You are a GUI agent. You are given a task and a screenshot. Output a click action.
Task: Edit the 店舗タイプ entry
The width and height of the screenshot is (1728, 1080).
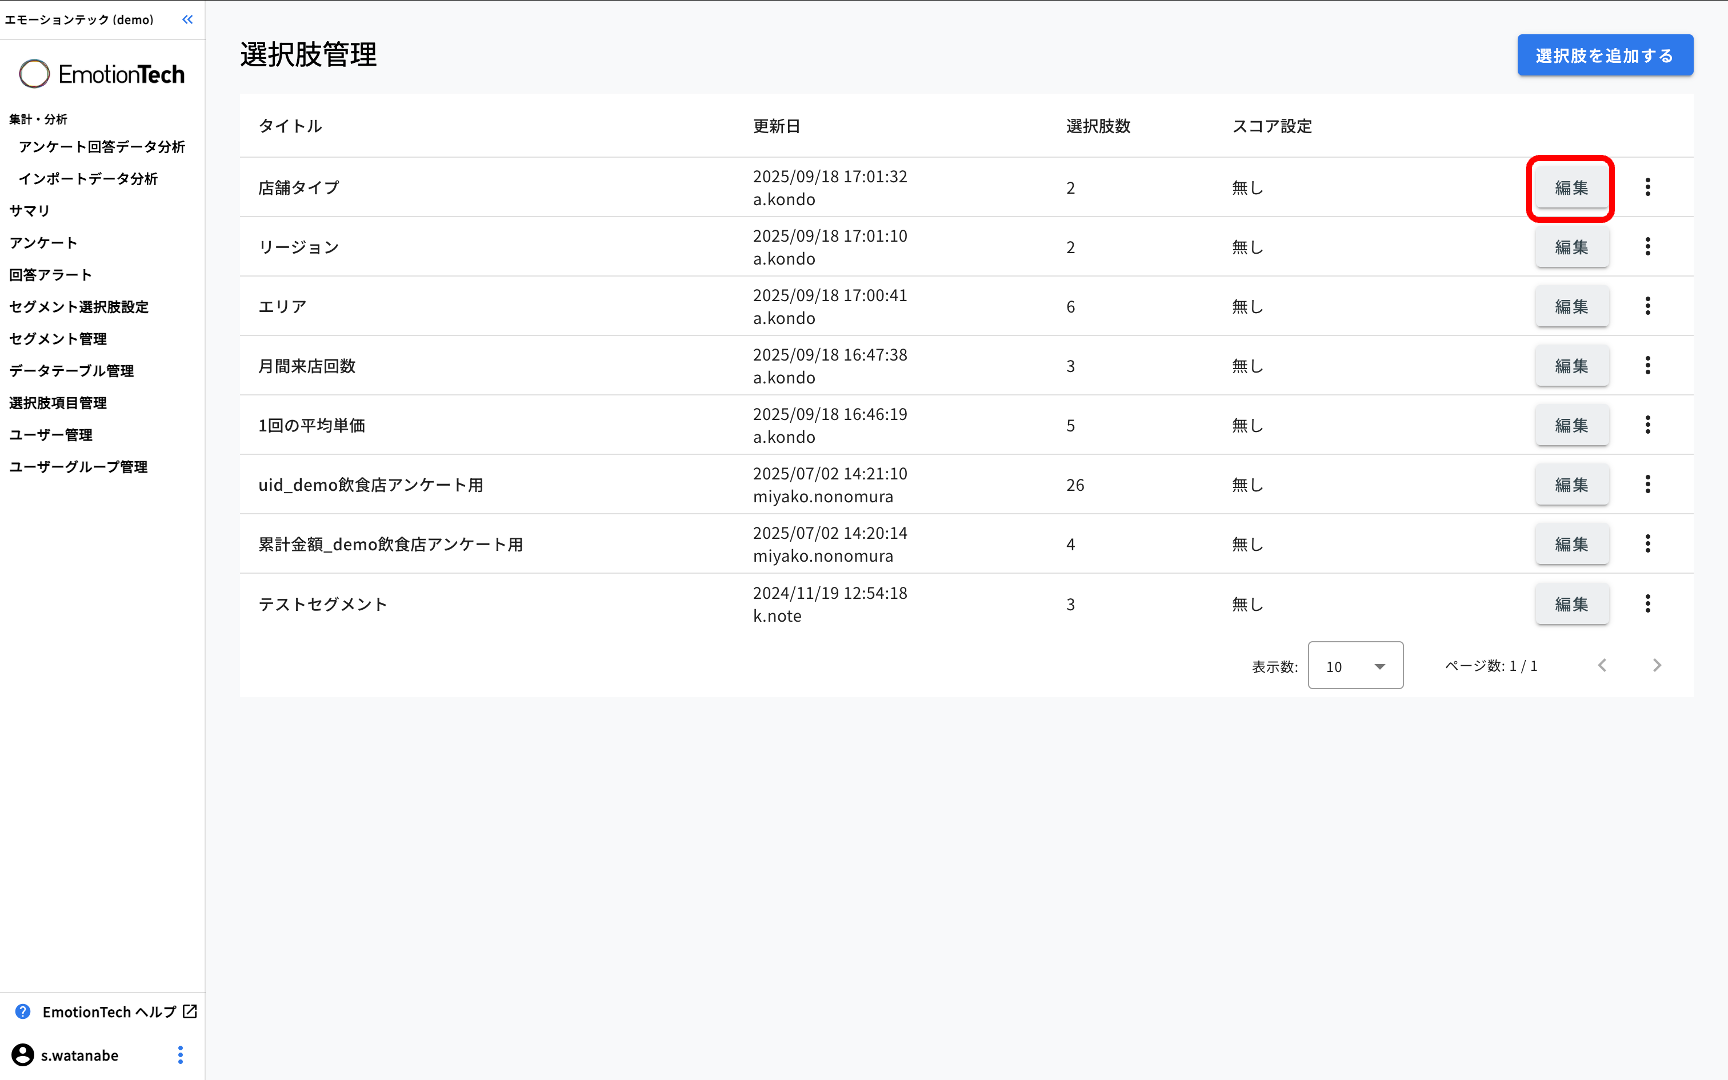(x=1571, y=188)
